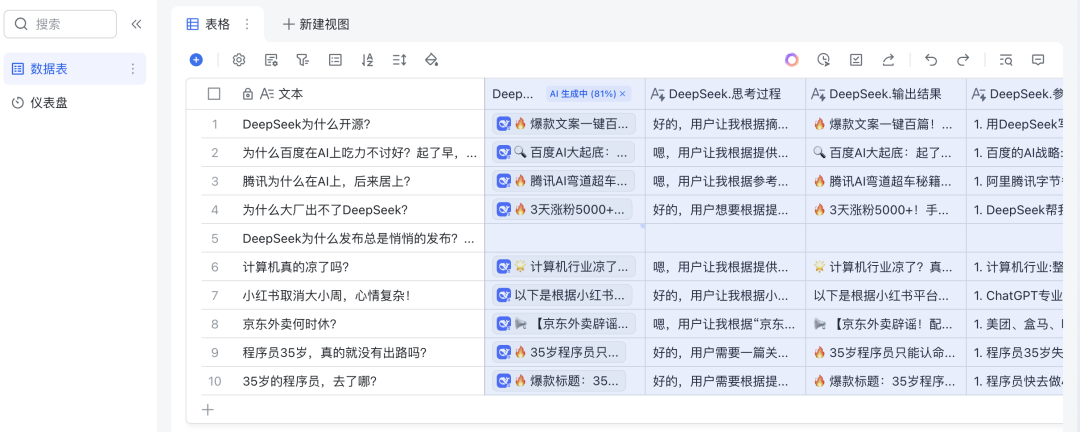Select empty DeepSeek cell in row 5
This screenshot has height=432, width=1080.
pos(565,238)
